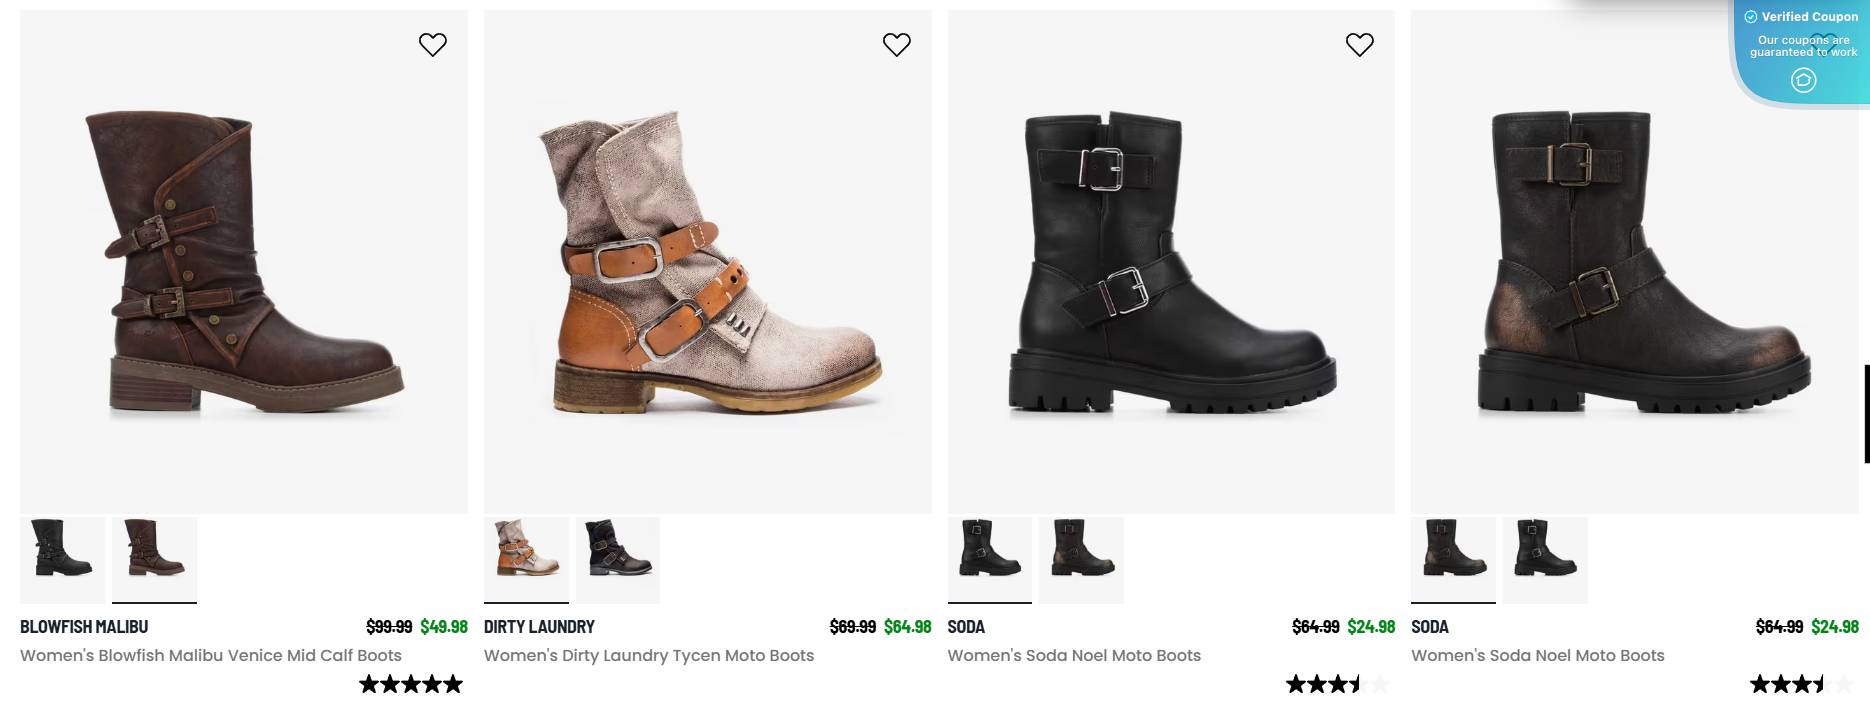Select the camo variant thumbnail for Soda Noel boots
Viewport: 1870px width, 718px height.
pos(1081,560)
